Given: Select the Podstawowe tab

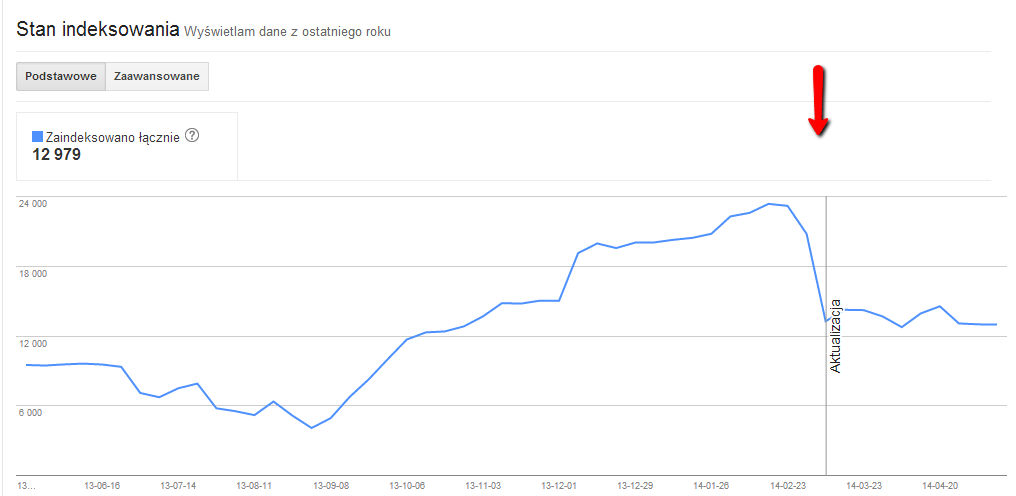Looking at the screenshot, I should point(60,77).
